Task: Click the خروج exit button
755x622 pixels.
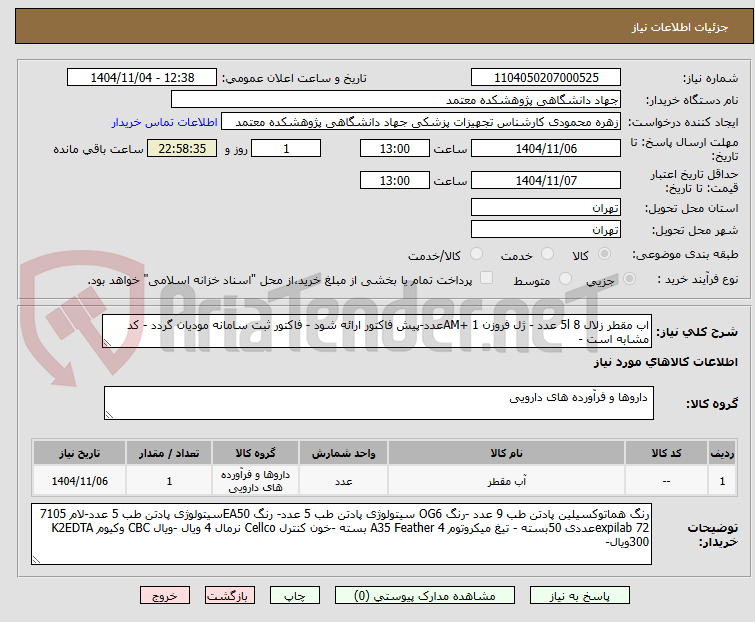Action: pyautogui.click(x=165, y=596)
